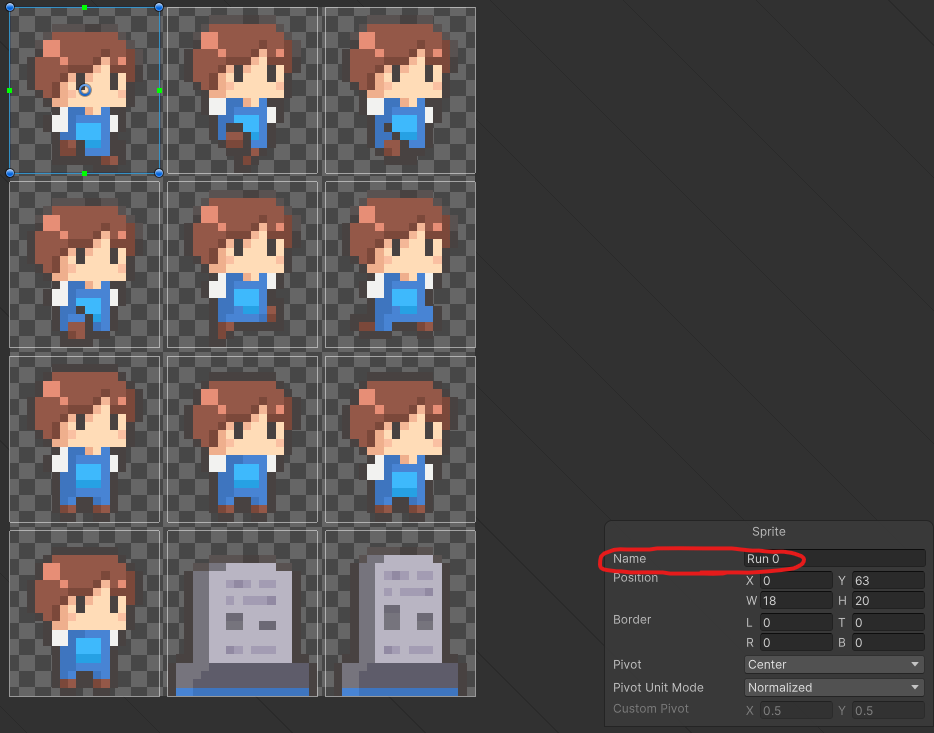Select the second sprite in the top row
The height and width of the screenshot is (733, 934).
(x=242, y=91)
